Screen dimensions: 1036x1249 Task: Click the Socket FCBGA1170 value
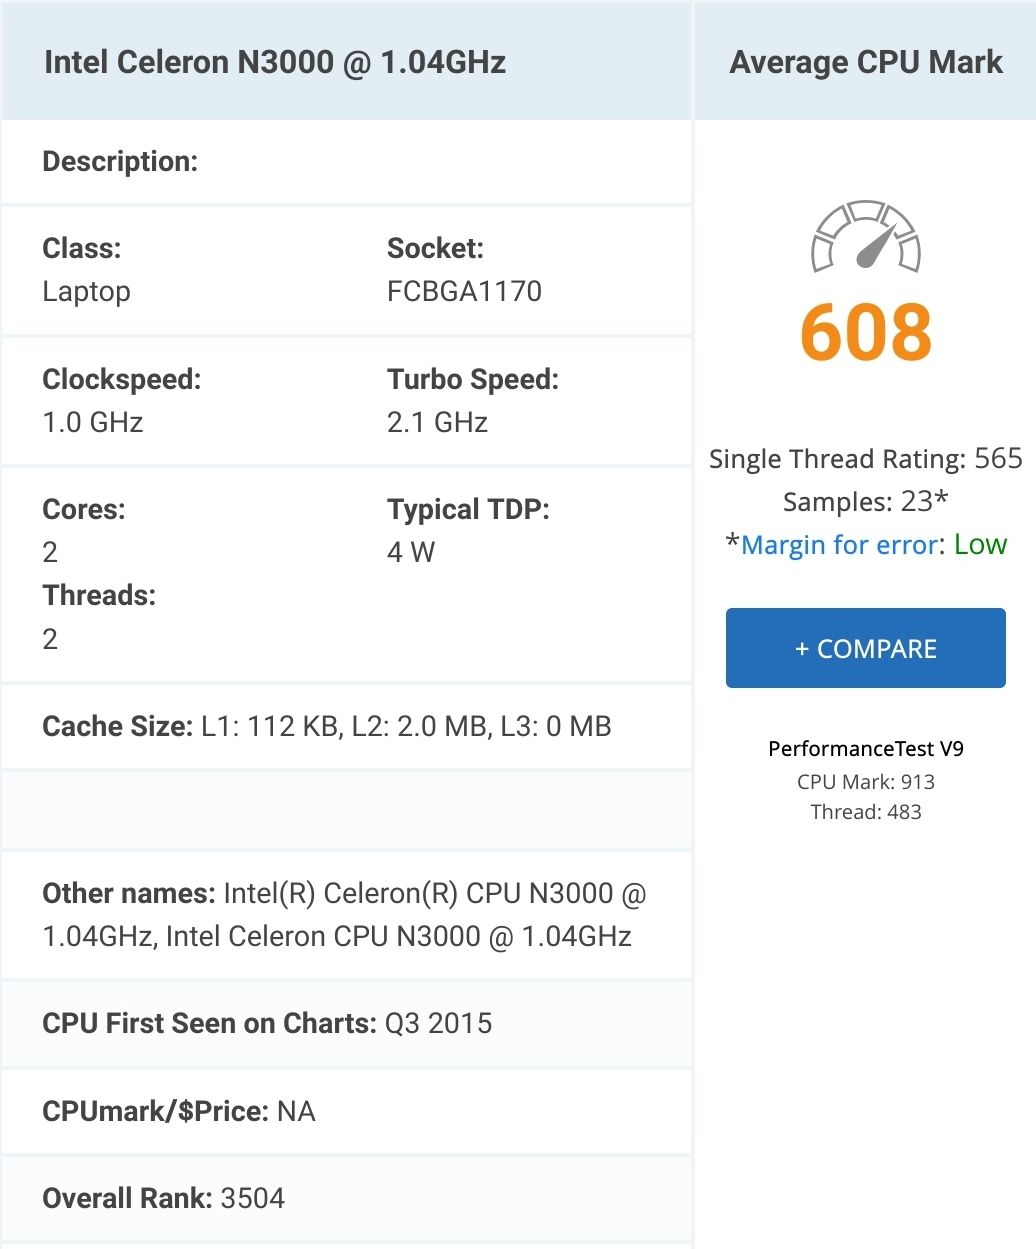[x=464, y=291]
